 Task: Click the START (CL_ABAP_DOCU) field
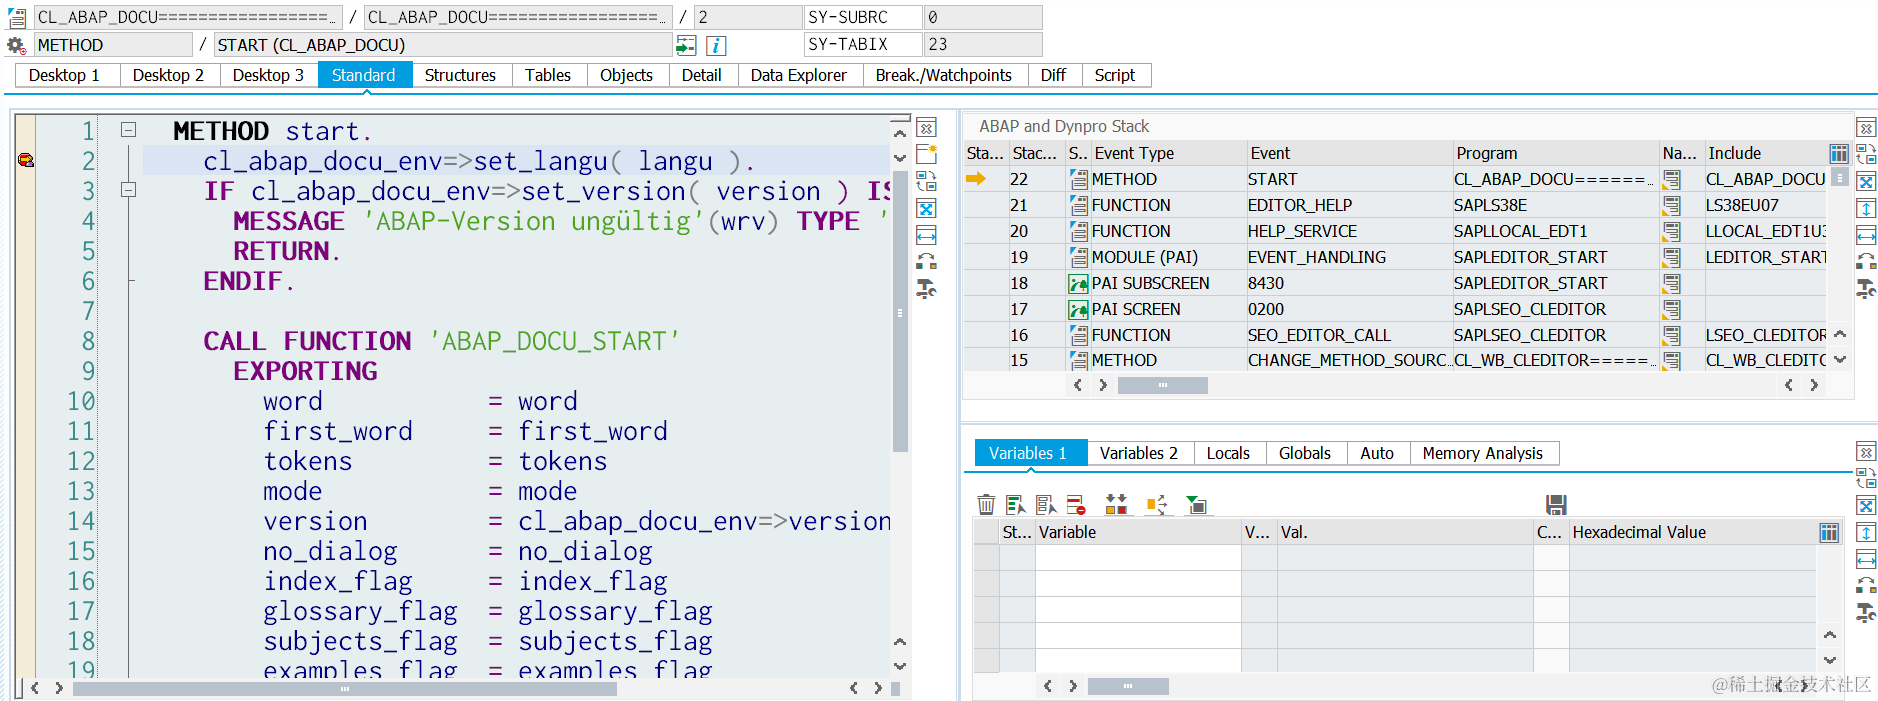pos(442,45)
